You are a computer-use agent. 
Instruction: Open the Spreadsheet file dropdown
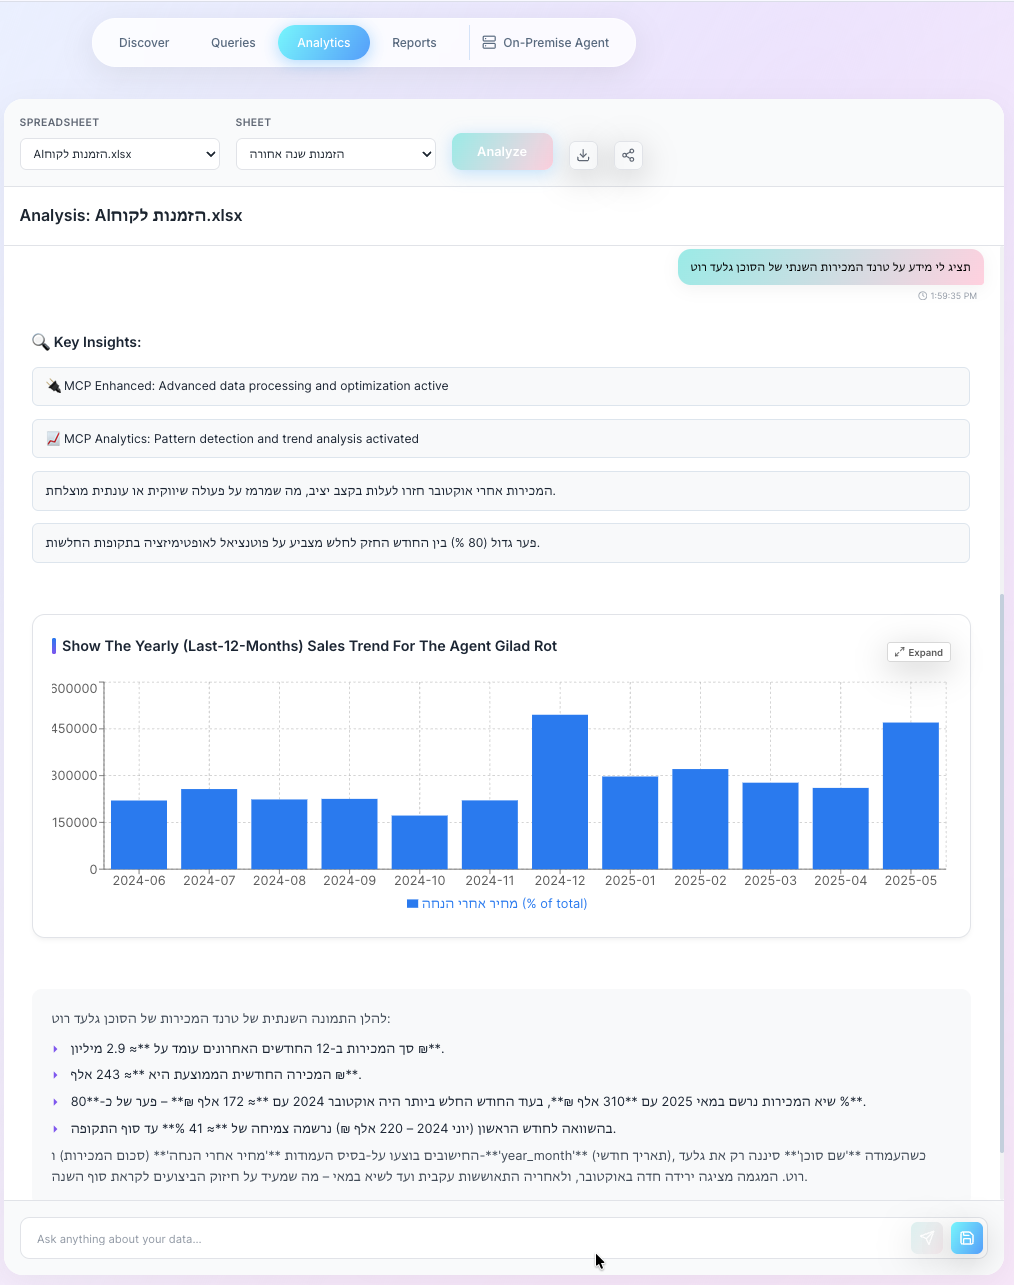pos(120,154)
